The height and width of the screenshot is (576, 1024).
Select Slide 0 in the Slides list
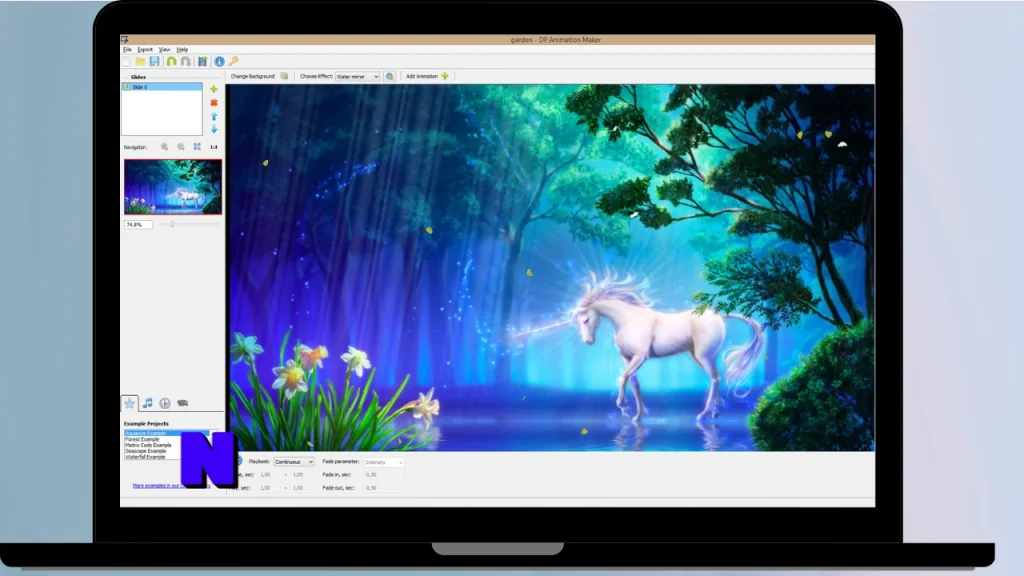(162, 87)
